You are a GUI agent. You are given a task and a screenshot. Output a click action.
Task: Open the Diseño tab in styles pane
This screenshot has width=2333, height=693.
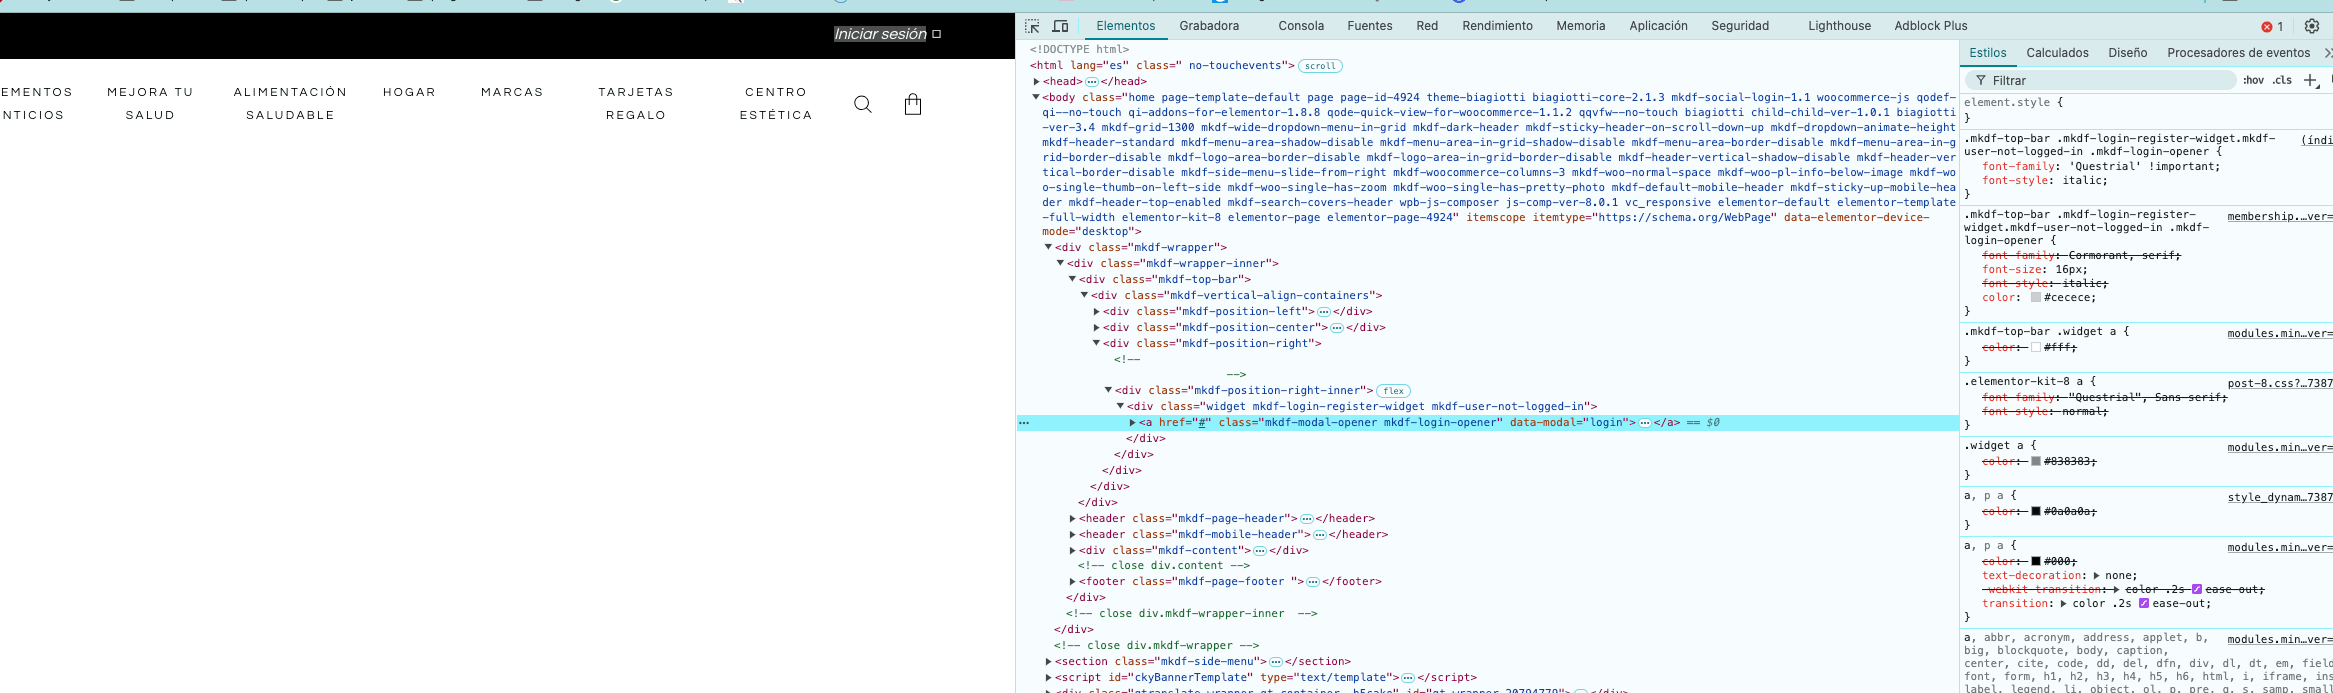2128,53
